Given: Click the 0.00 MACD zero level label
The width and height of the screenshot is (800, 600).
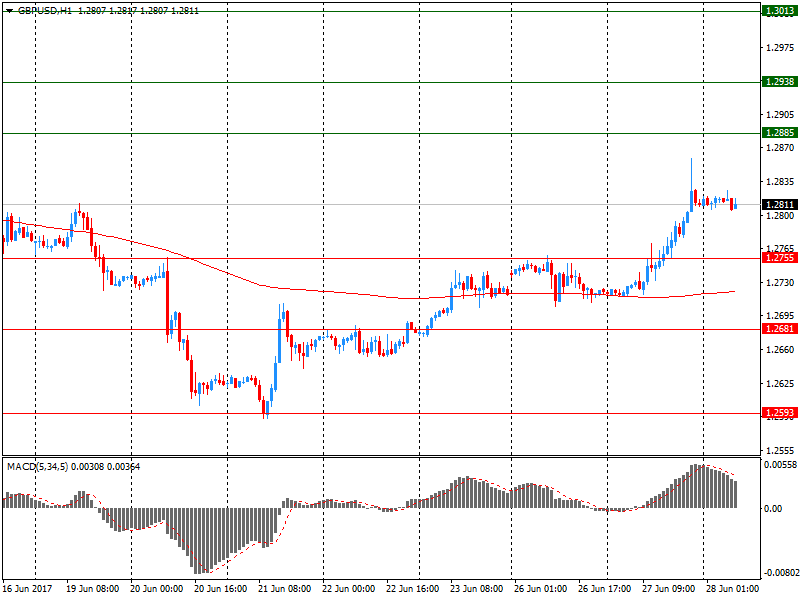Looking at the screenshot, I should click(773, 509).
